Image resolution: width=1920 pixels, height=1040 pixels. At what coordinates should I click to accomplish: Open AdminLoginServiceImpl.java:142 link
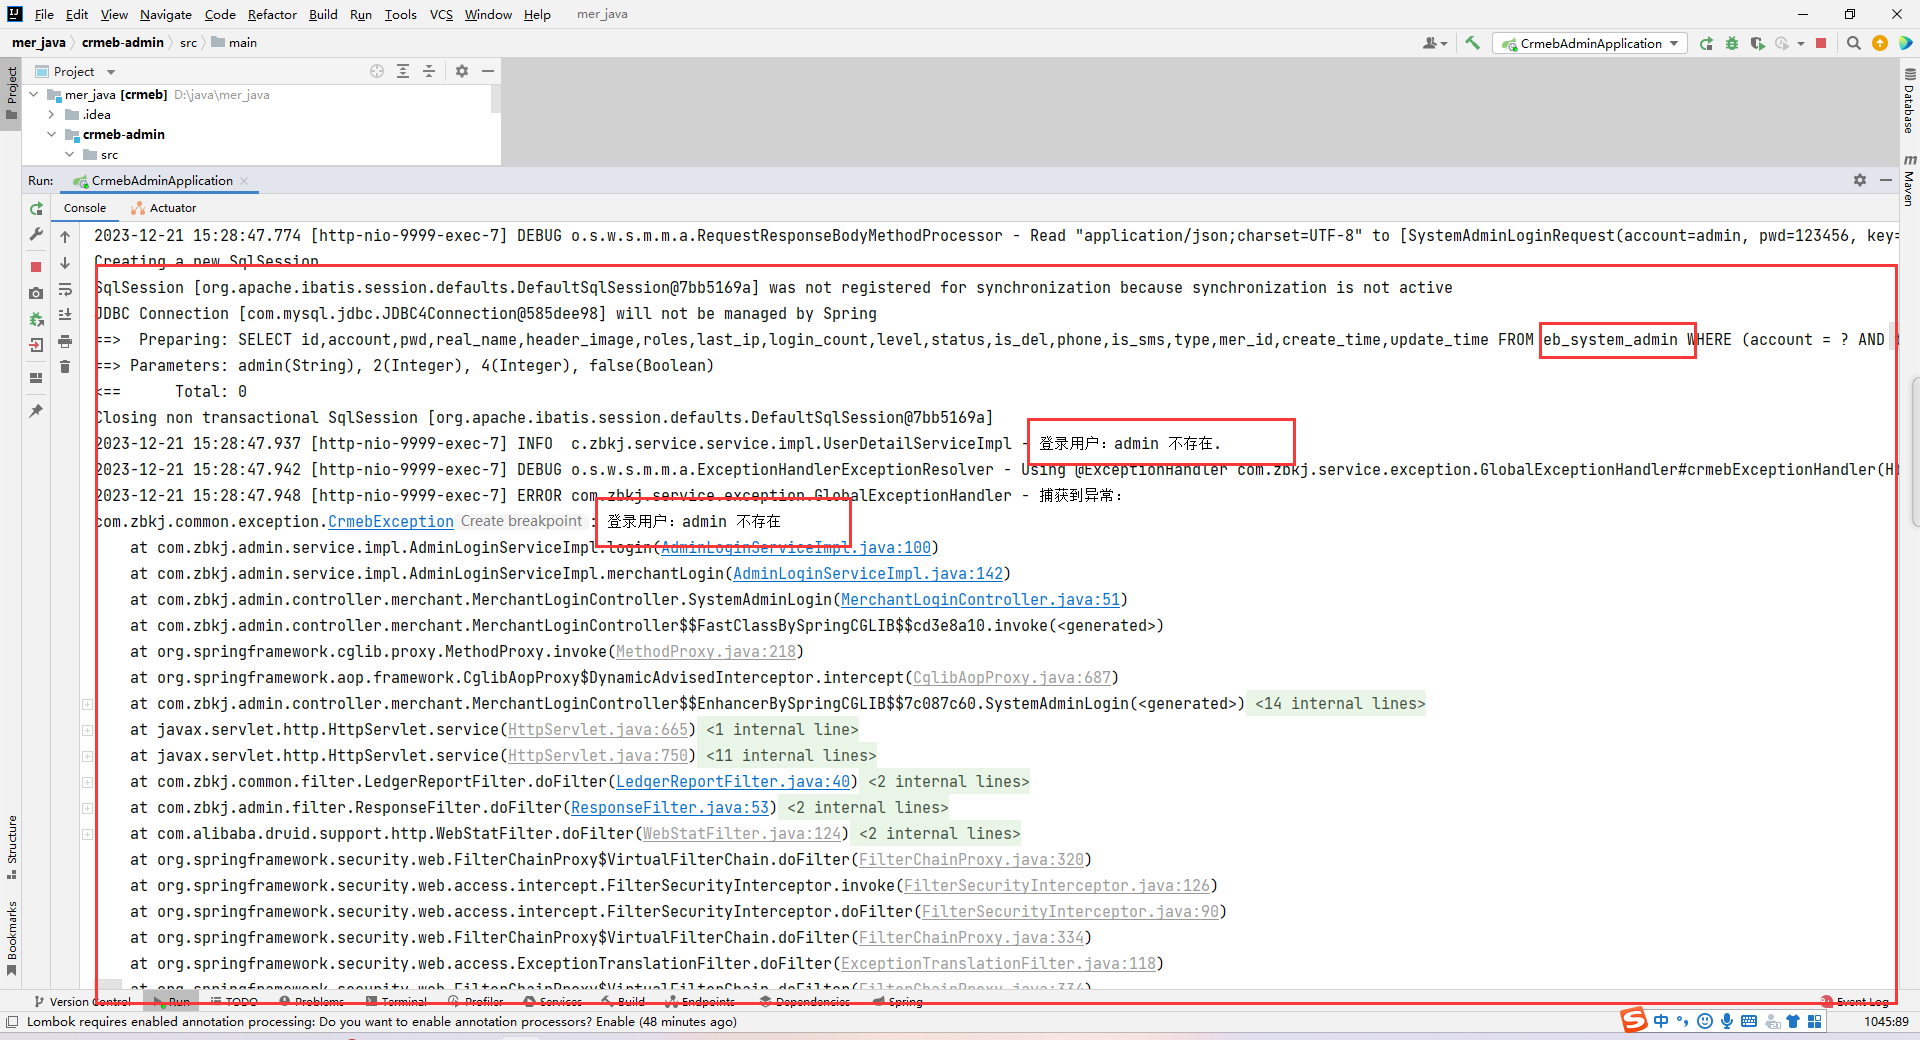[x=868, y=574]
